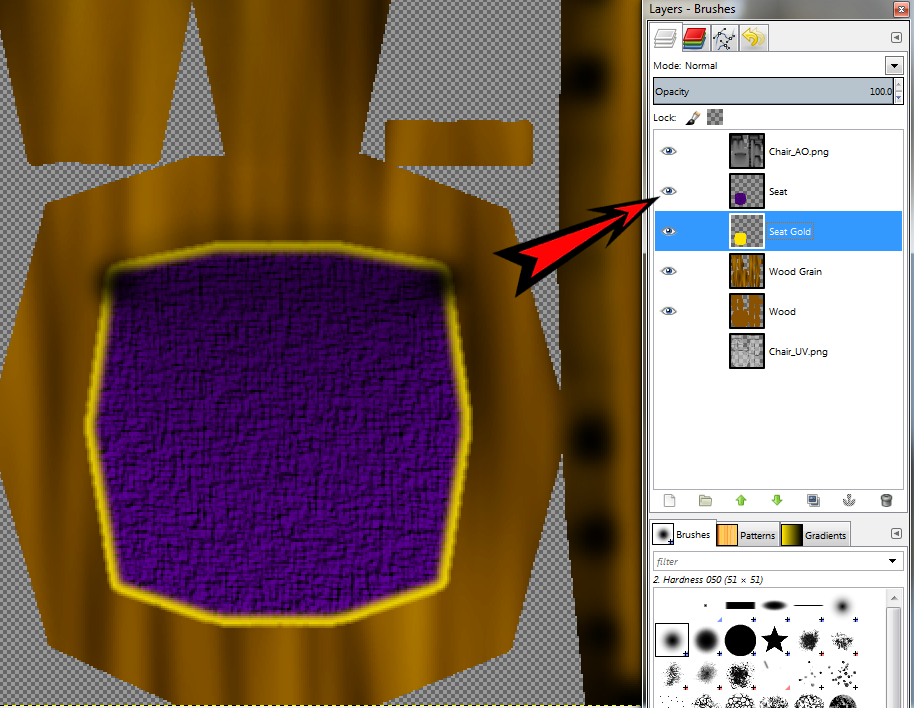Click the Opacity spinner arrows
The image size is (914, 708).
pyautogui.click(x=898, y=91)
